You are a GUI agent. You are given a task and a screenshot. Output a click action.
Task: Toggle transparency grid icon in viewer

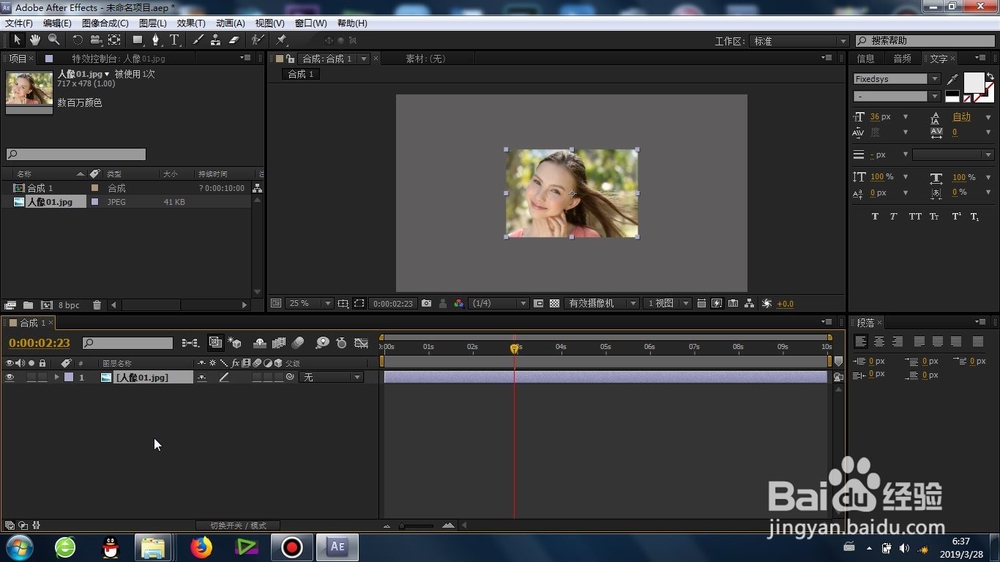click(x=554, y=304)
